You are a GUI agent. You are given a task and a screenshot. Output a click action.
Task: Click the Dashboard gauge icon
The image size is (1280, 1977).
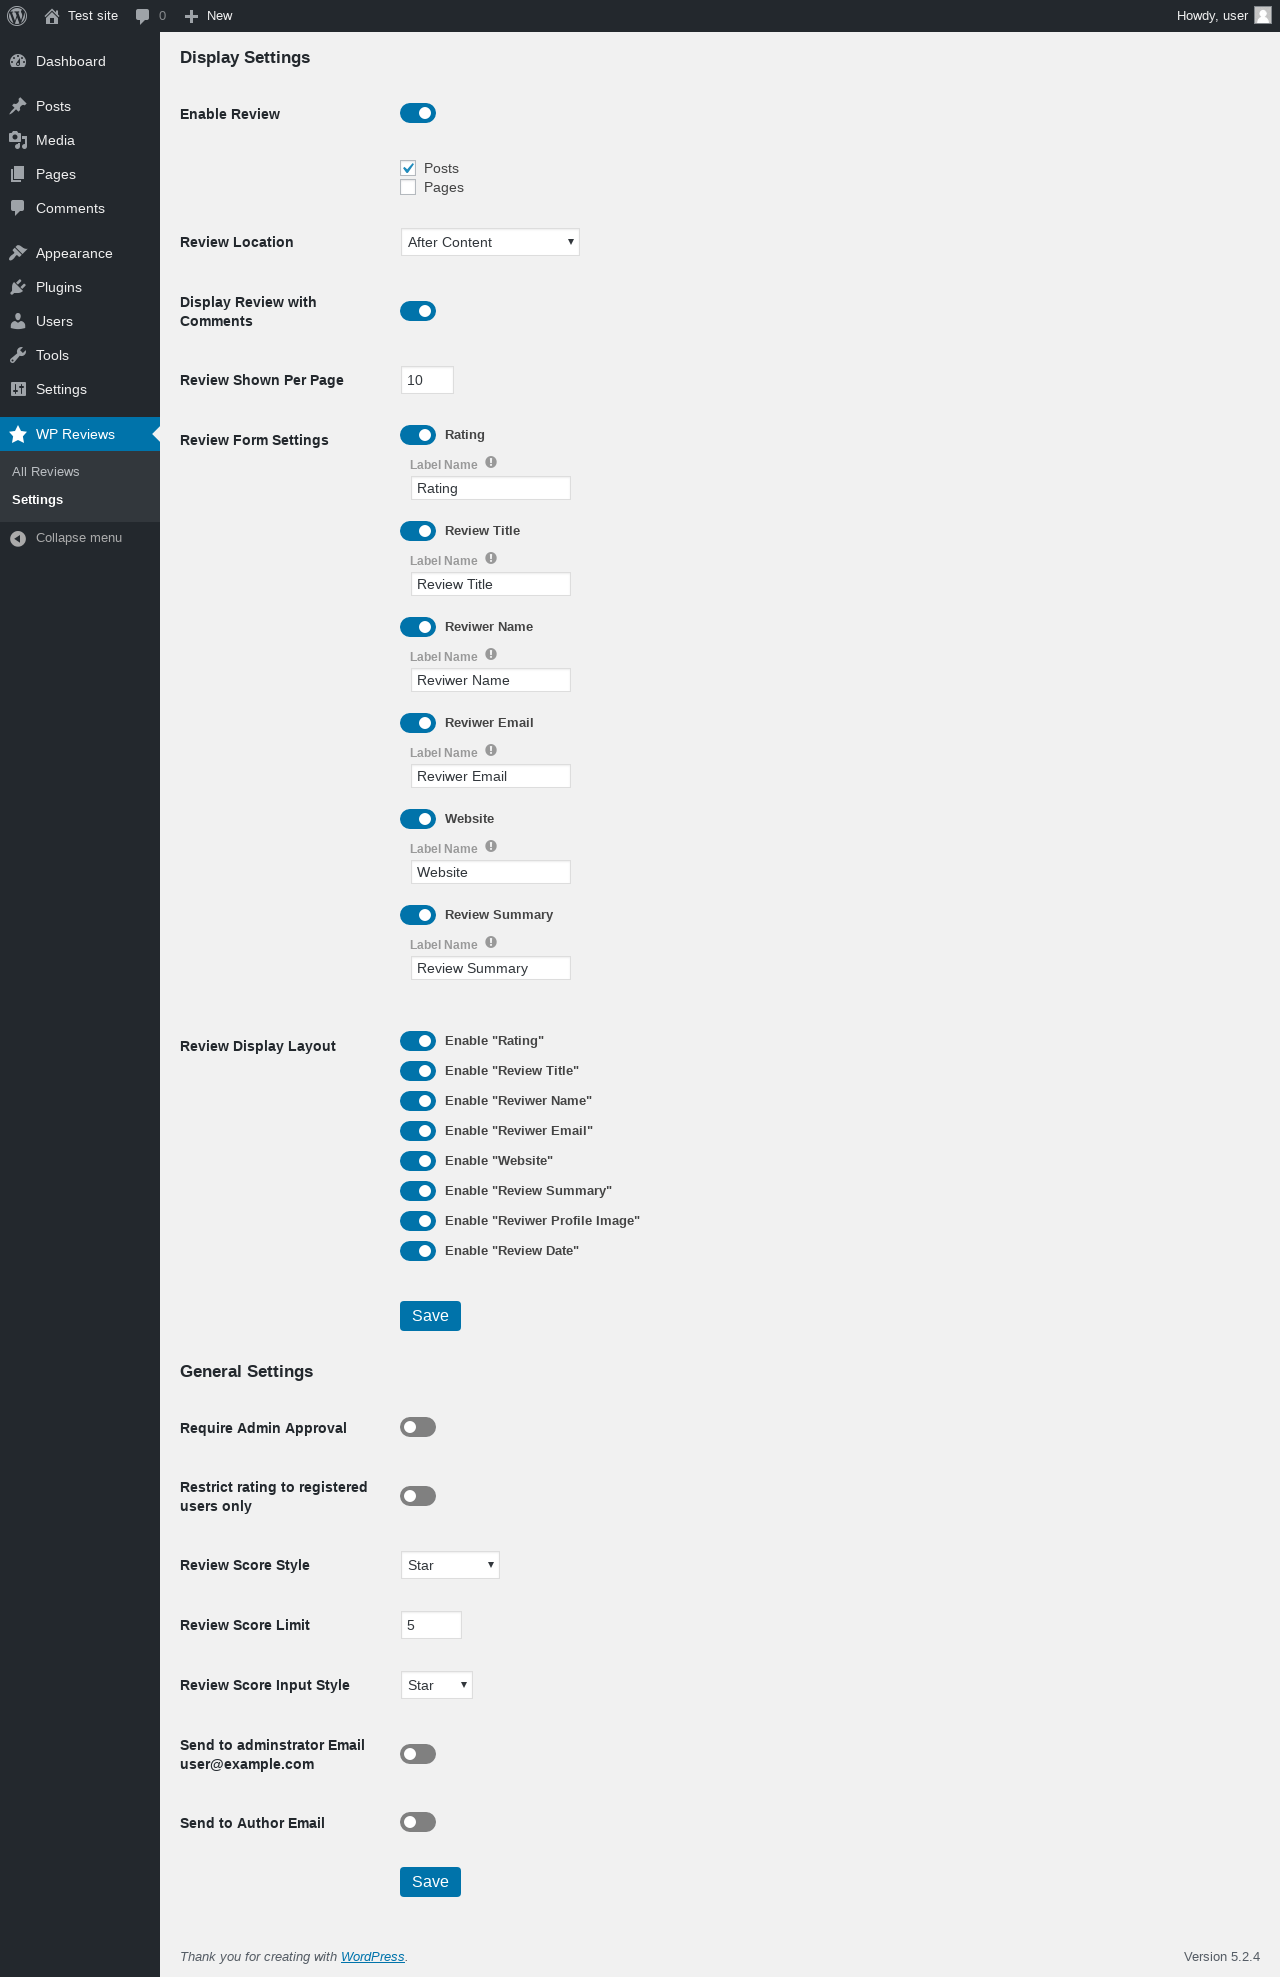(x=18, y=61)
